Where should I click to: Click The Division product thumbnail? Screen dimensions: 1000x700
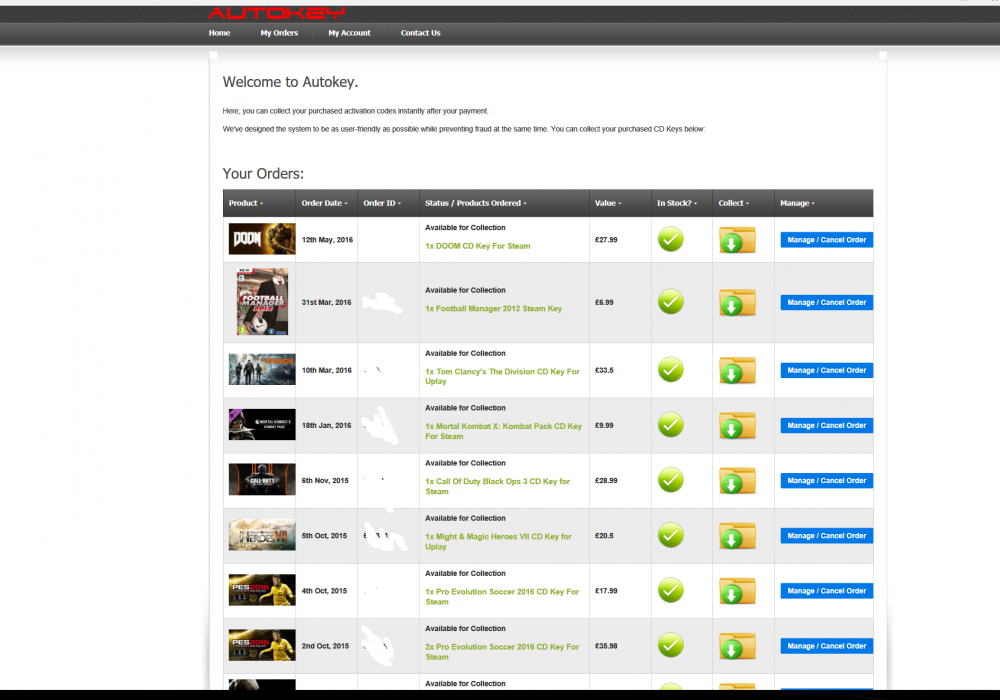[262, 370]
